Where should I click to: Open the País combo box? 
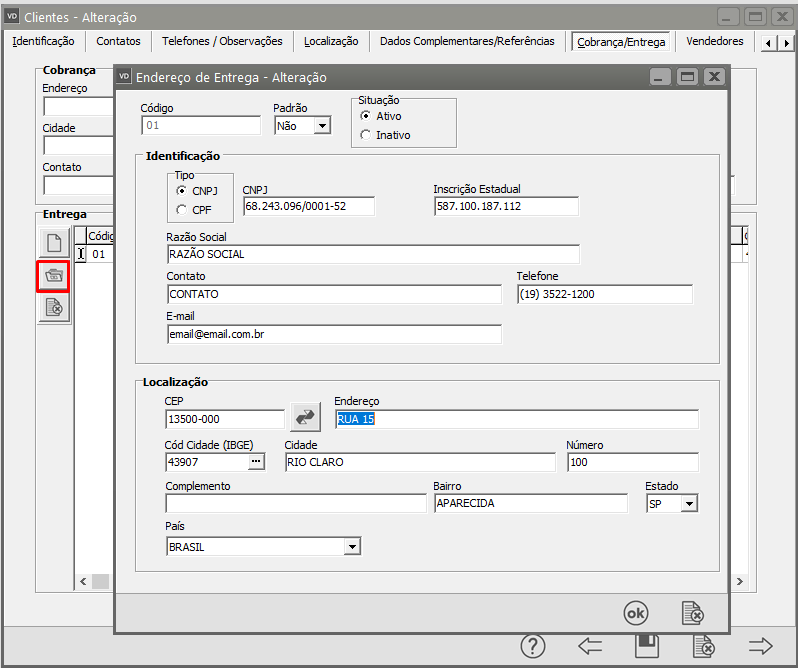[x=351, y=547]
